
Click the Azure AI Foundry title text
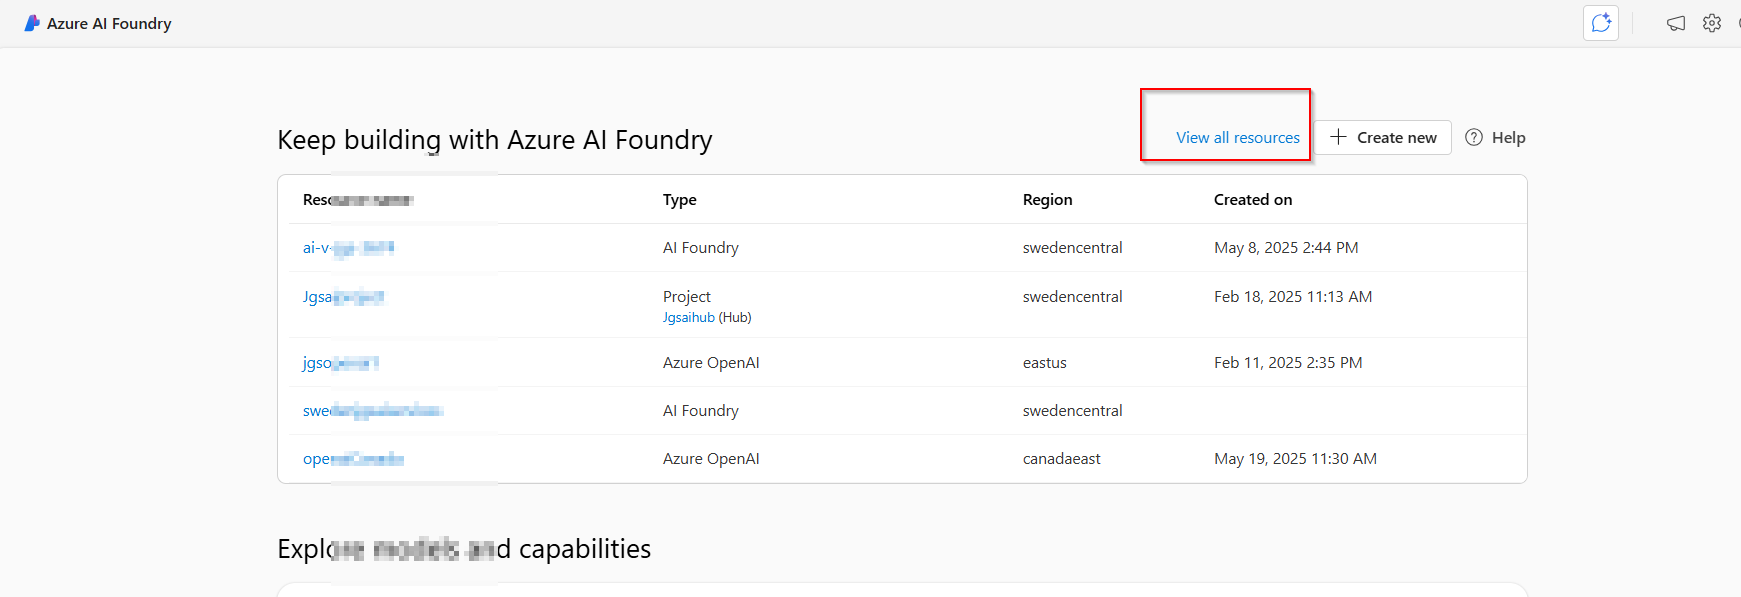pyautogui.click(x=109, y=23)
